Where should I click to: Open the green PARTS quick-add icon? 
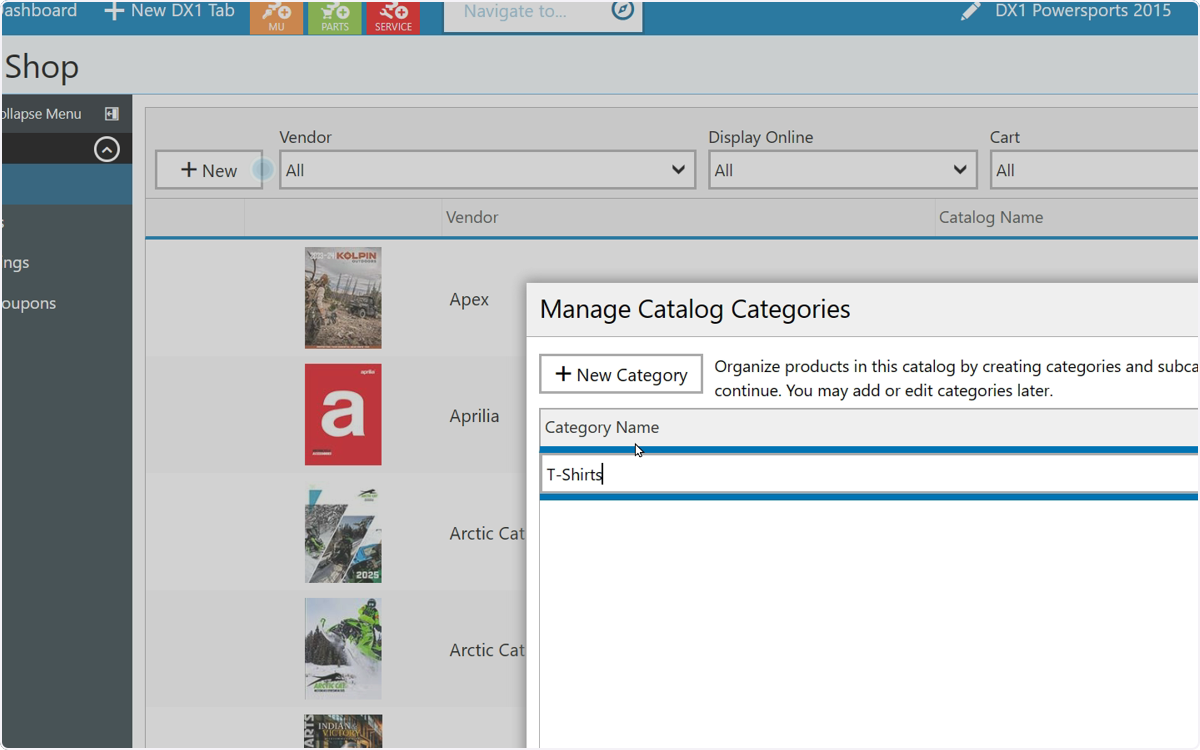coord(335,17)
